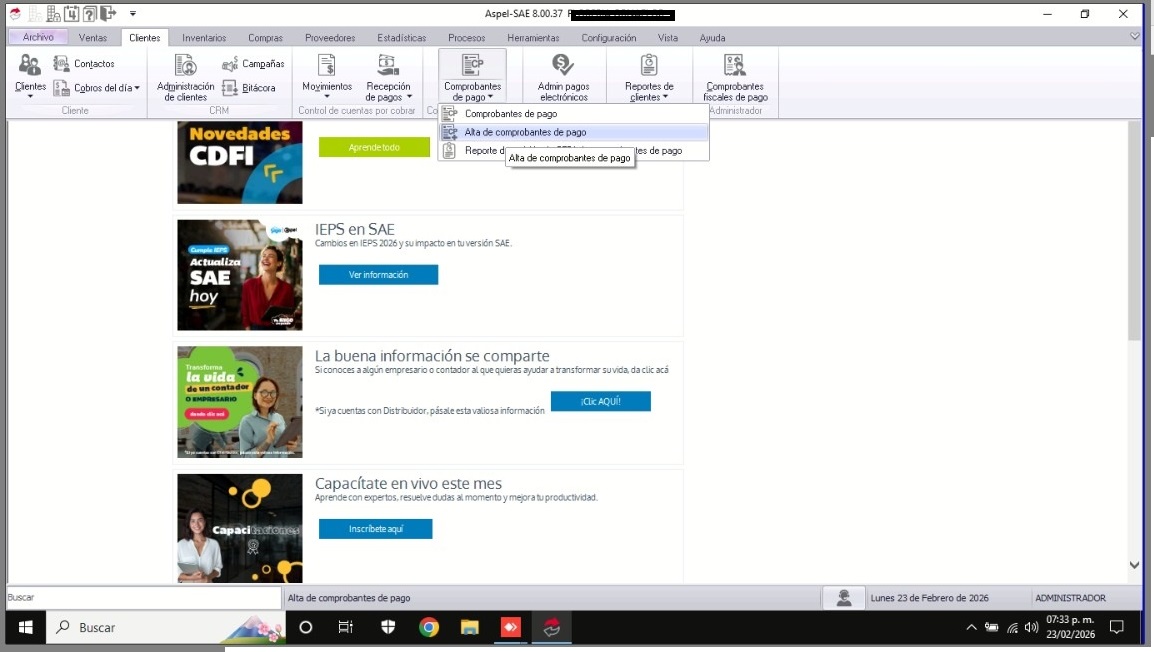
Task: Open Comprobantes fiscales de pago
Action: [x=734, y=78]
